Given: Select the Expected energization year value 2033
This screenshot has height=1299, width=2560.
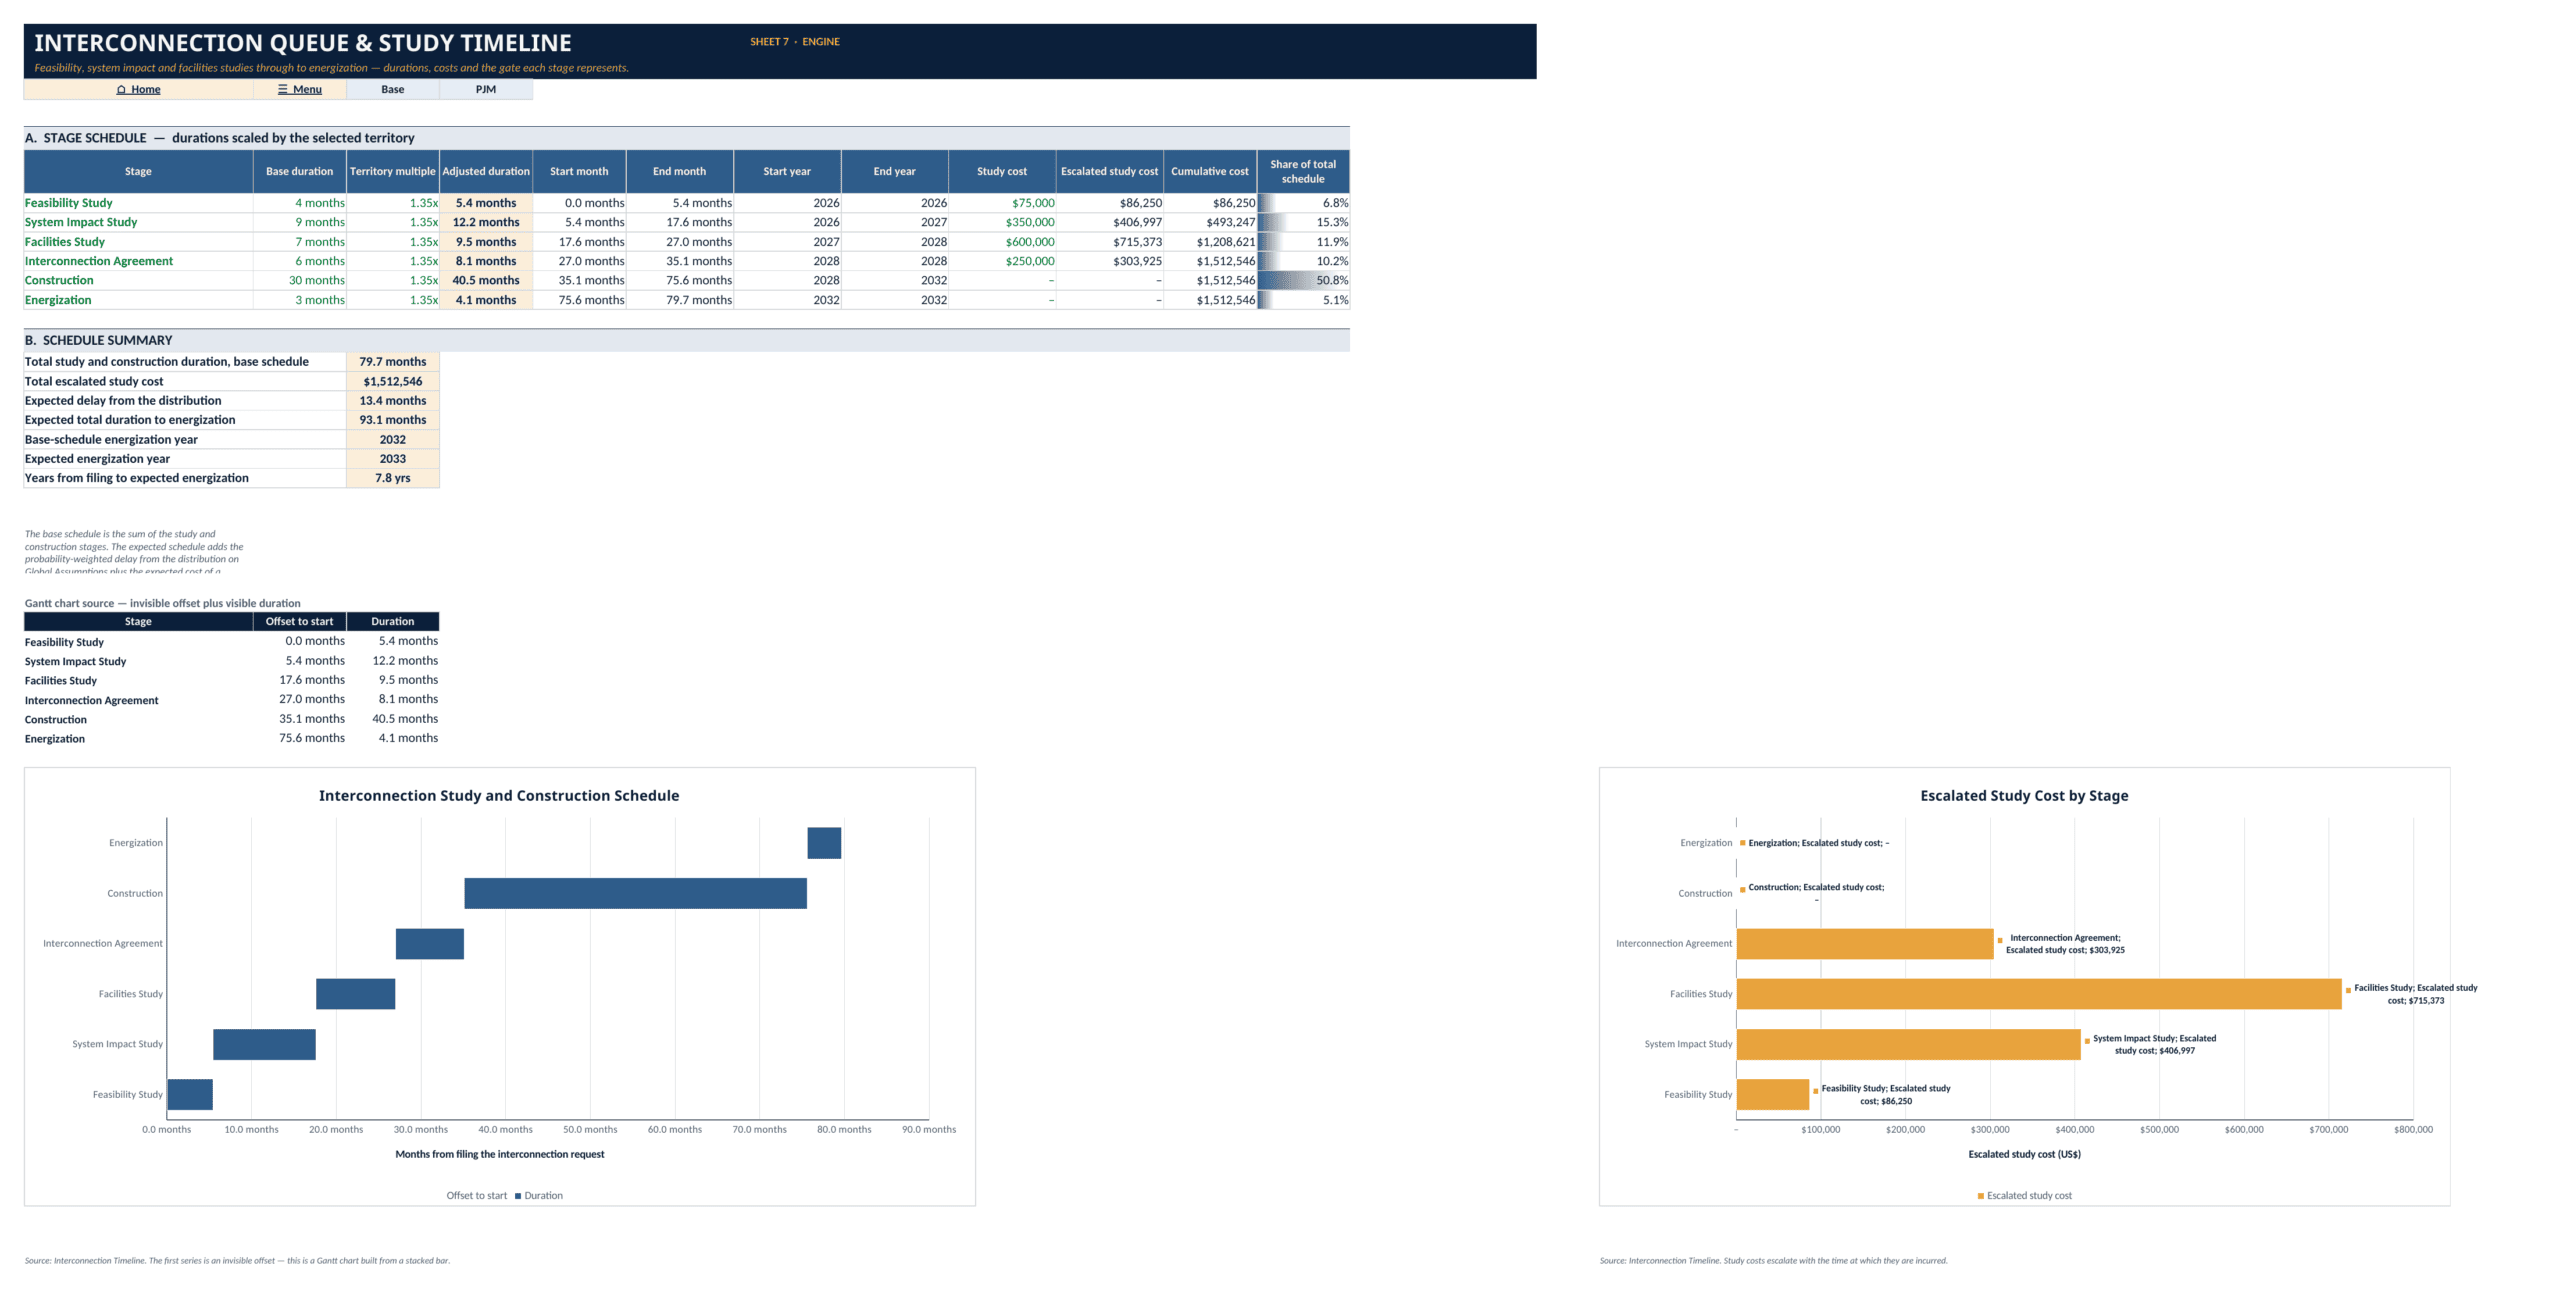Looking at the screenshot, I should [x=393, y=459].
